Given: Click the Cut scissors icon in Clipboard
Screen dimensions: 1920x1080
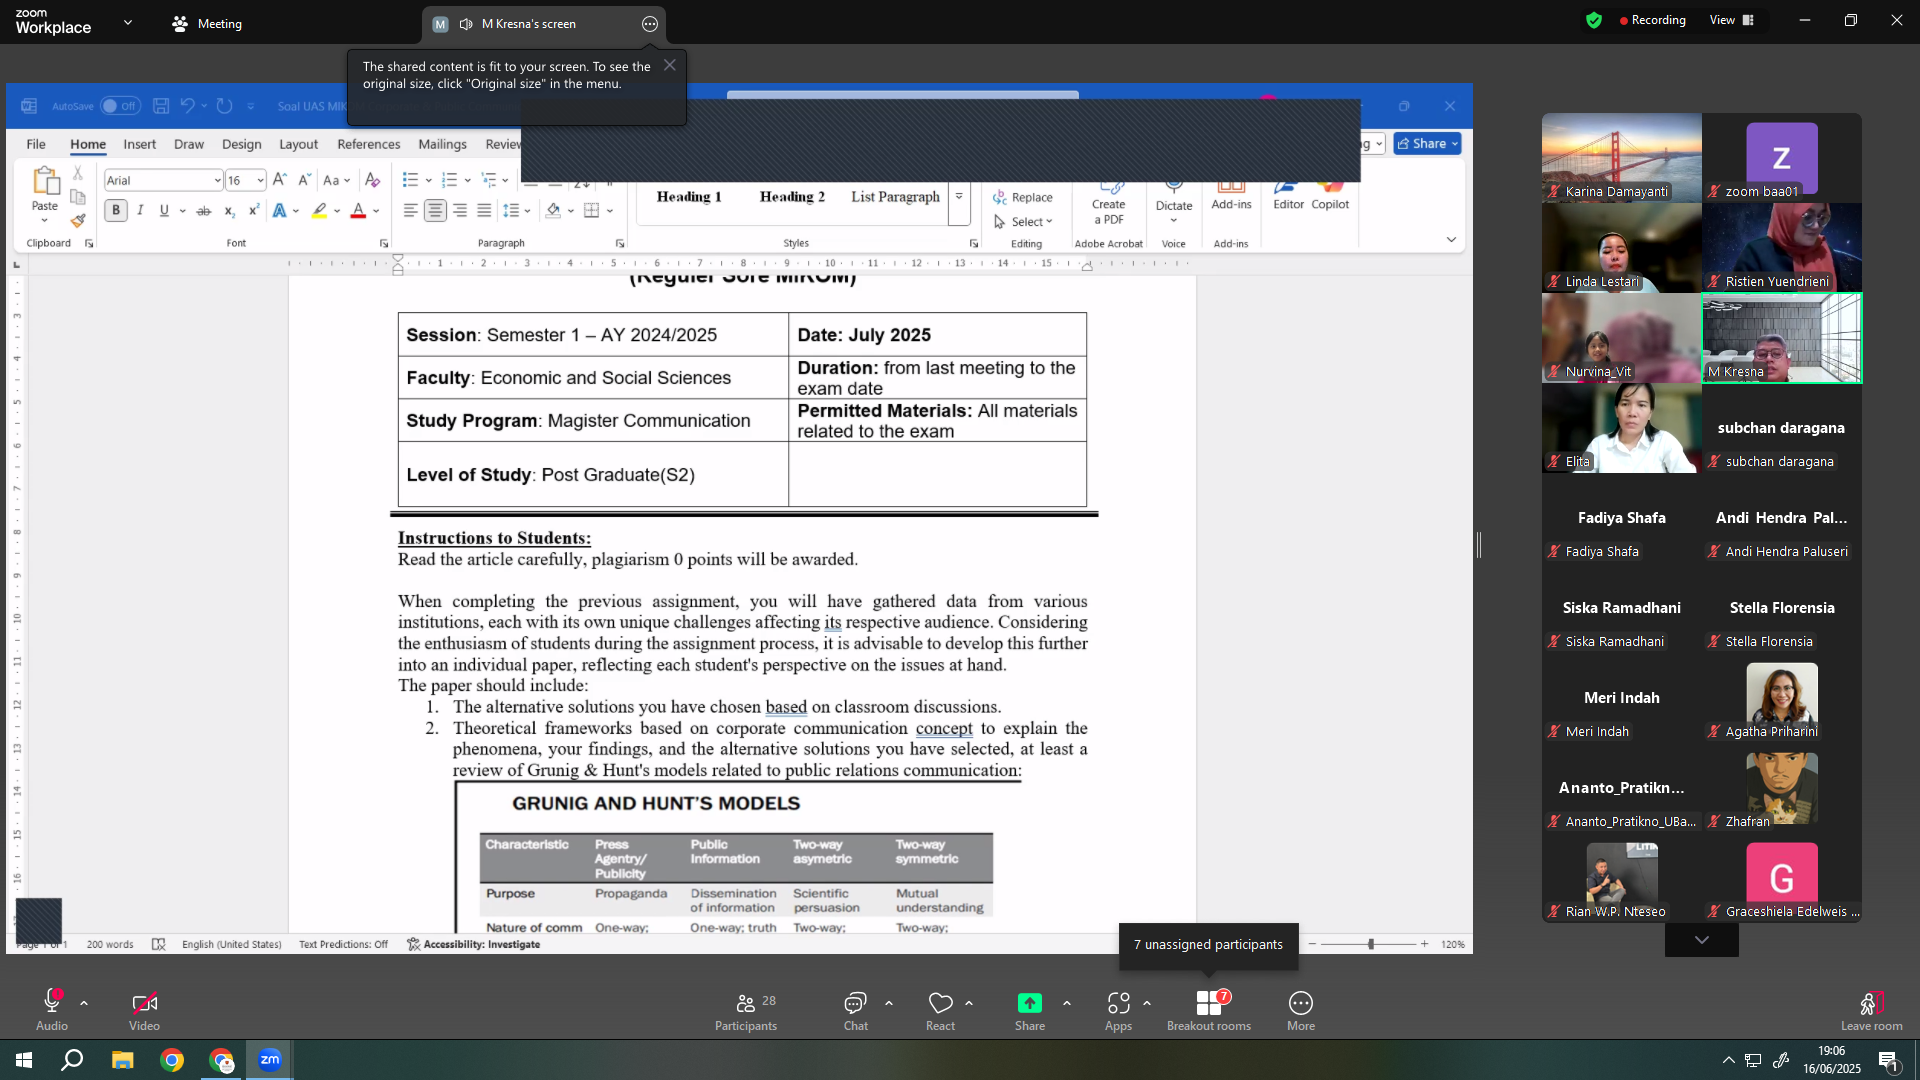Looking at the screenshot, I should (78, 173).
